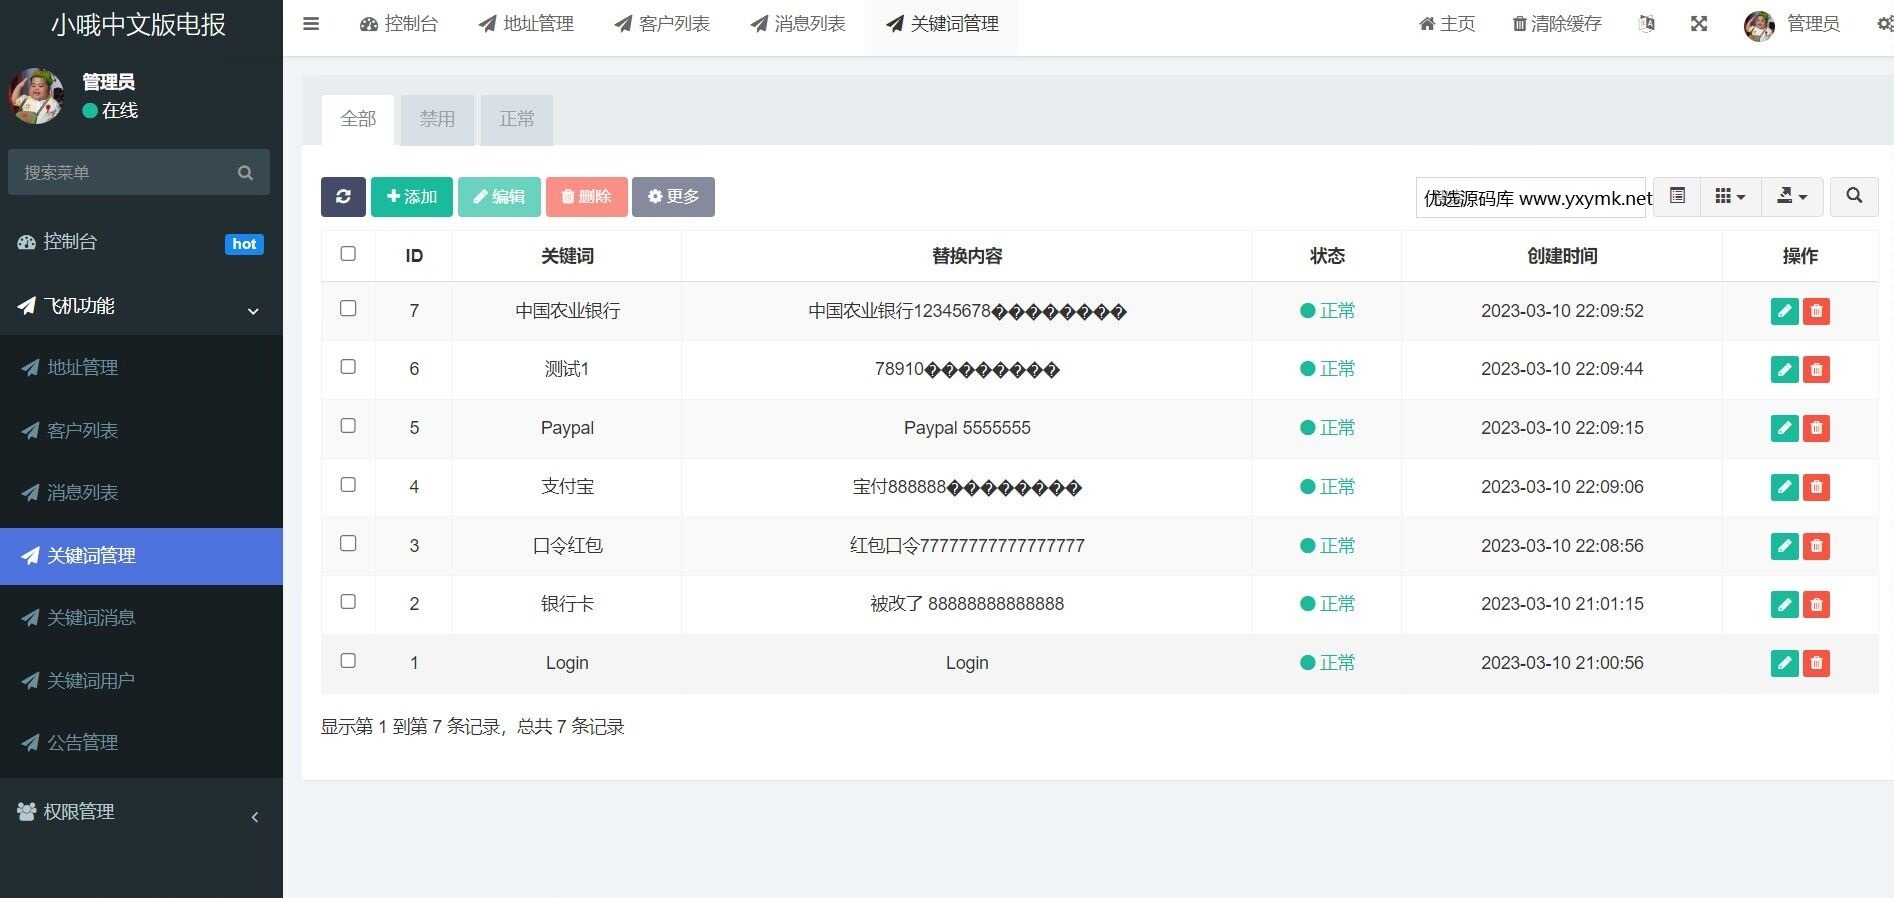Edit the Paypal row
The width and height of the screenshot is (1894, 898).
(x=1784, y=428)
